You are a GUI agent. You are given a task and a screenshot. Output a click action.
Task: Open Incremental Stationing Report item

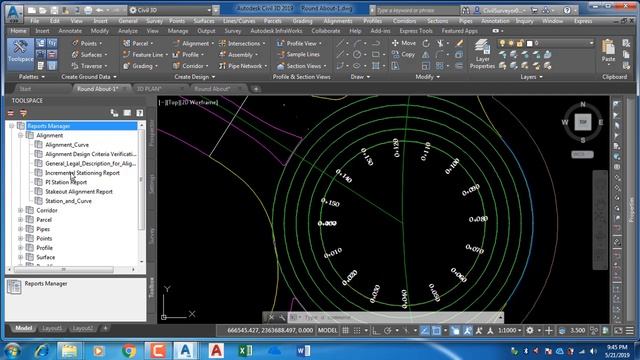[x=82, y=173]
